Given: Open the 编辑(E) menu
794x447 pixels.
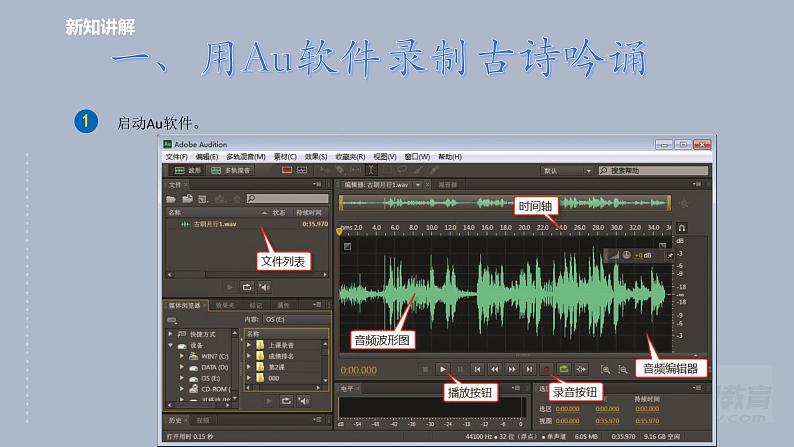Looking at the screenshot, I should (207, 157).
